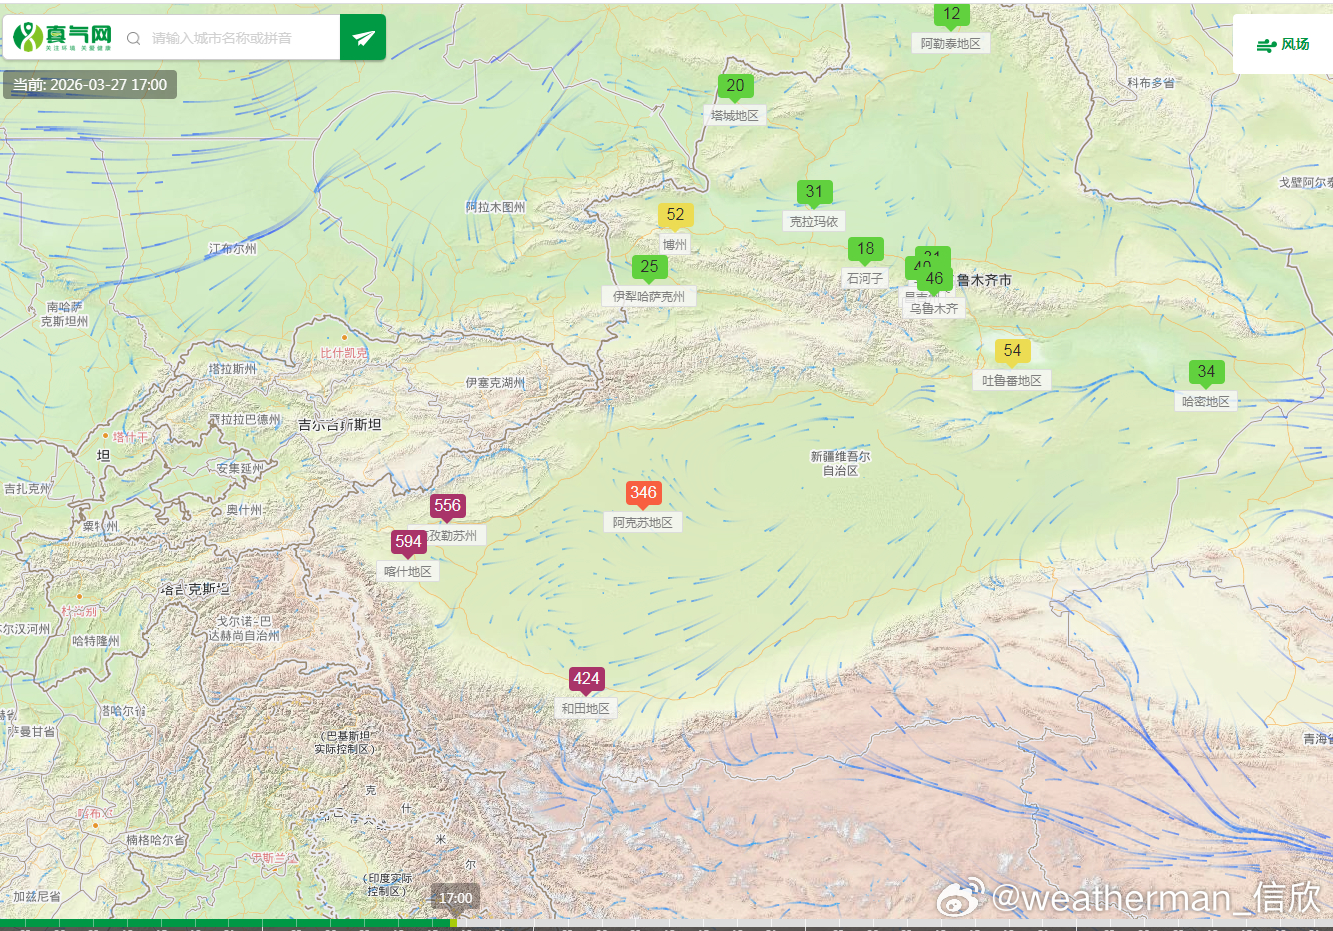Image resolution: width=1333 pixels, height=931 pixels.
Task: Click the 哈特隆州 map label
Action: [x=96, y=641]
